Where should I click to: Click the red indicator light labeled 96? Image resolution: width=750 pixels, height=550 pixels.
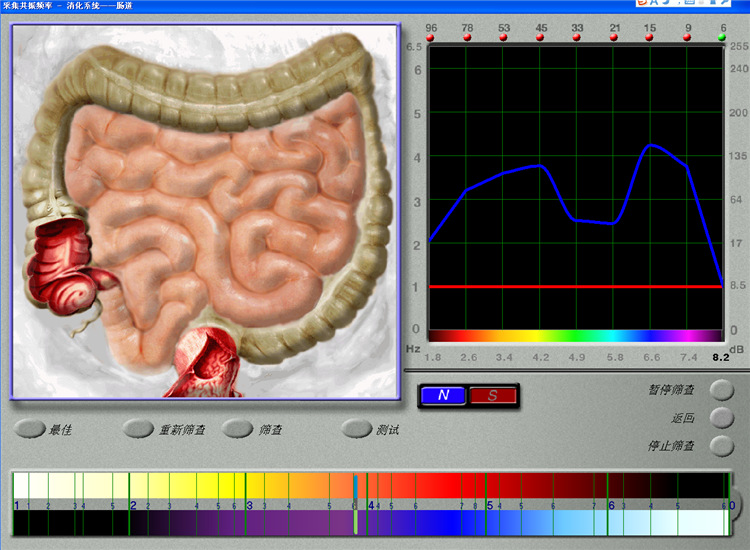(x=431, y=38)
